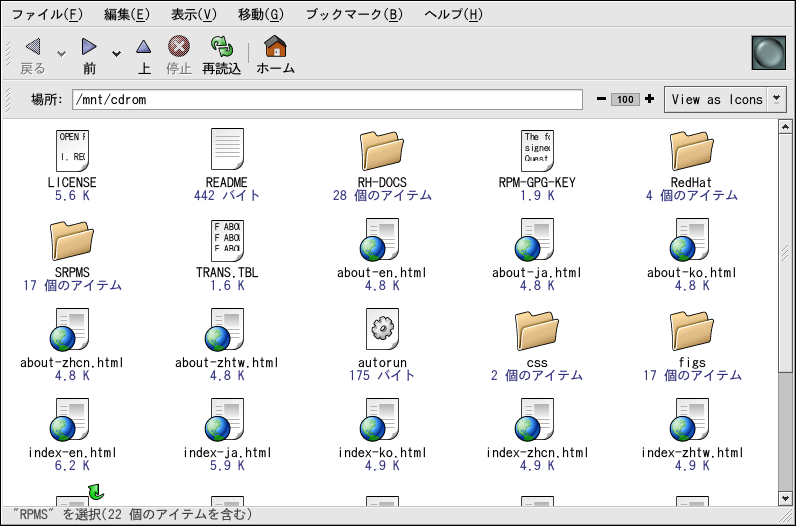This screenshot has height=526, width=796.
Task: Click the Forward navigation arrow
Action: [89, 48]
